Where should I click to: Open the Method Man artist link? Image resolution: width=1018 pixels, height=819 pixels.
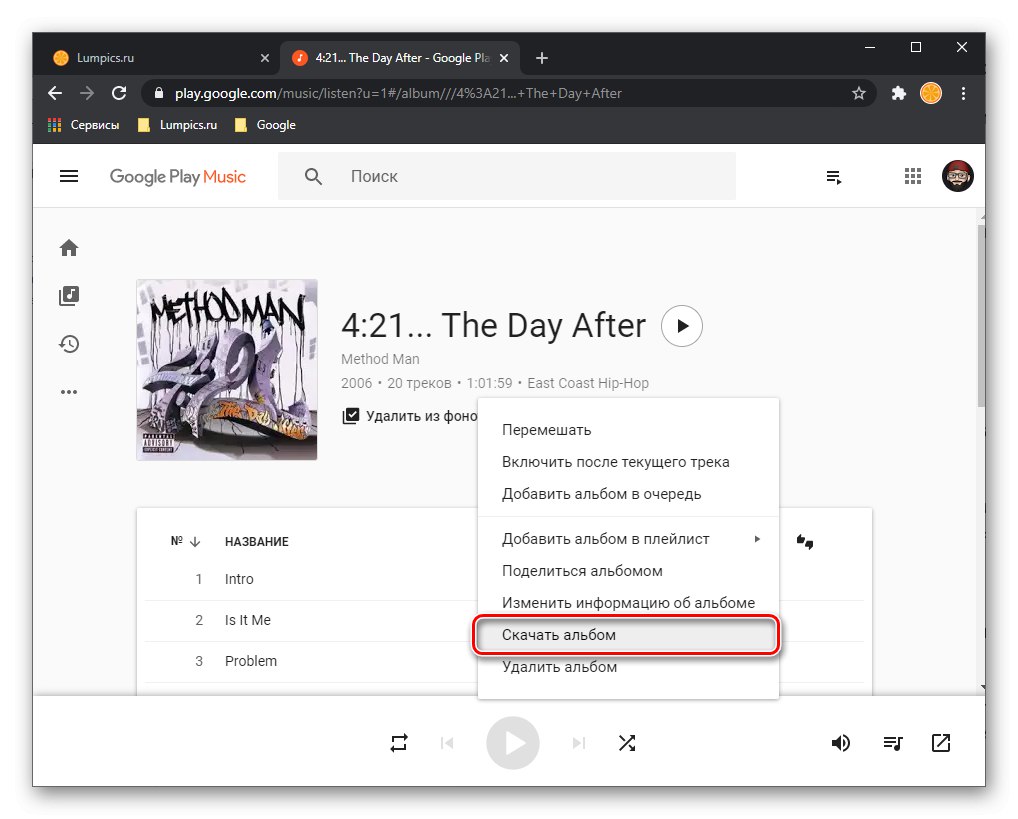tap(380, 359)
